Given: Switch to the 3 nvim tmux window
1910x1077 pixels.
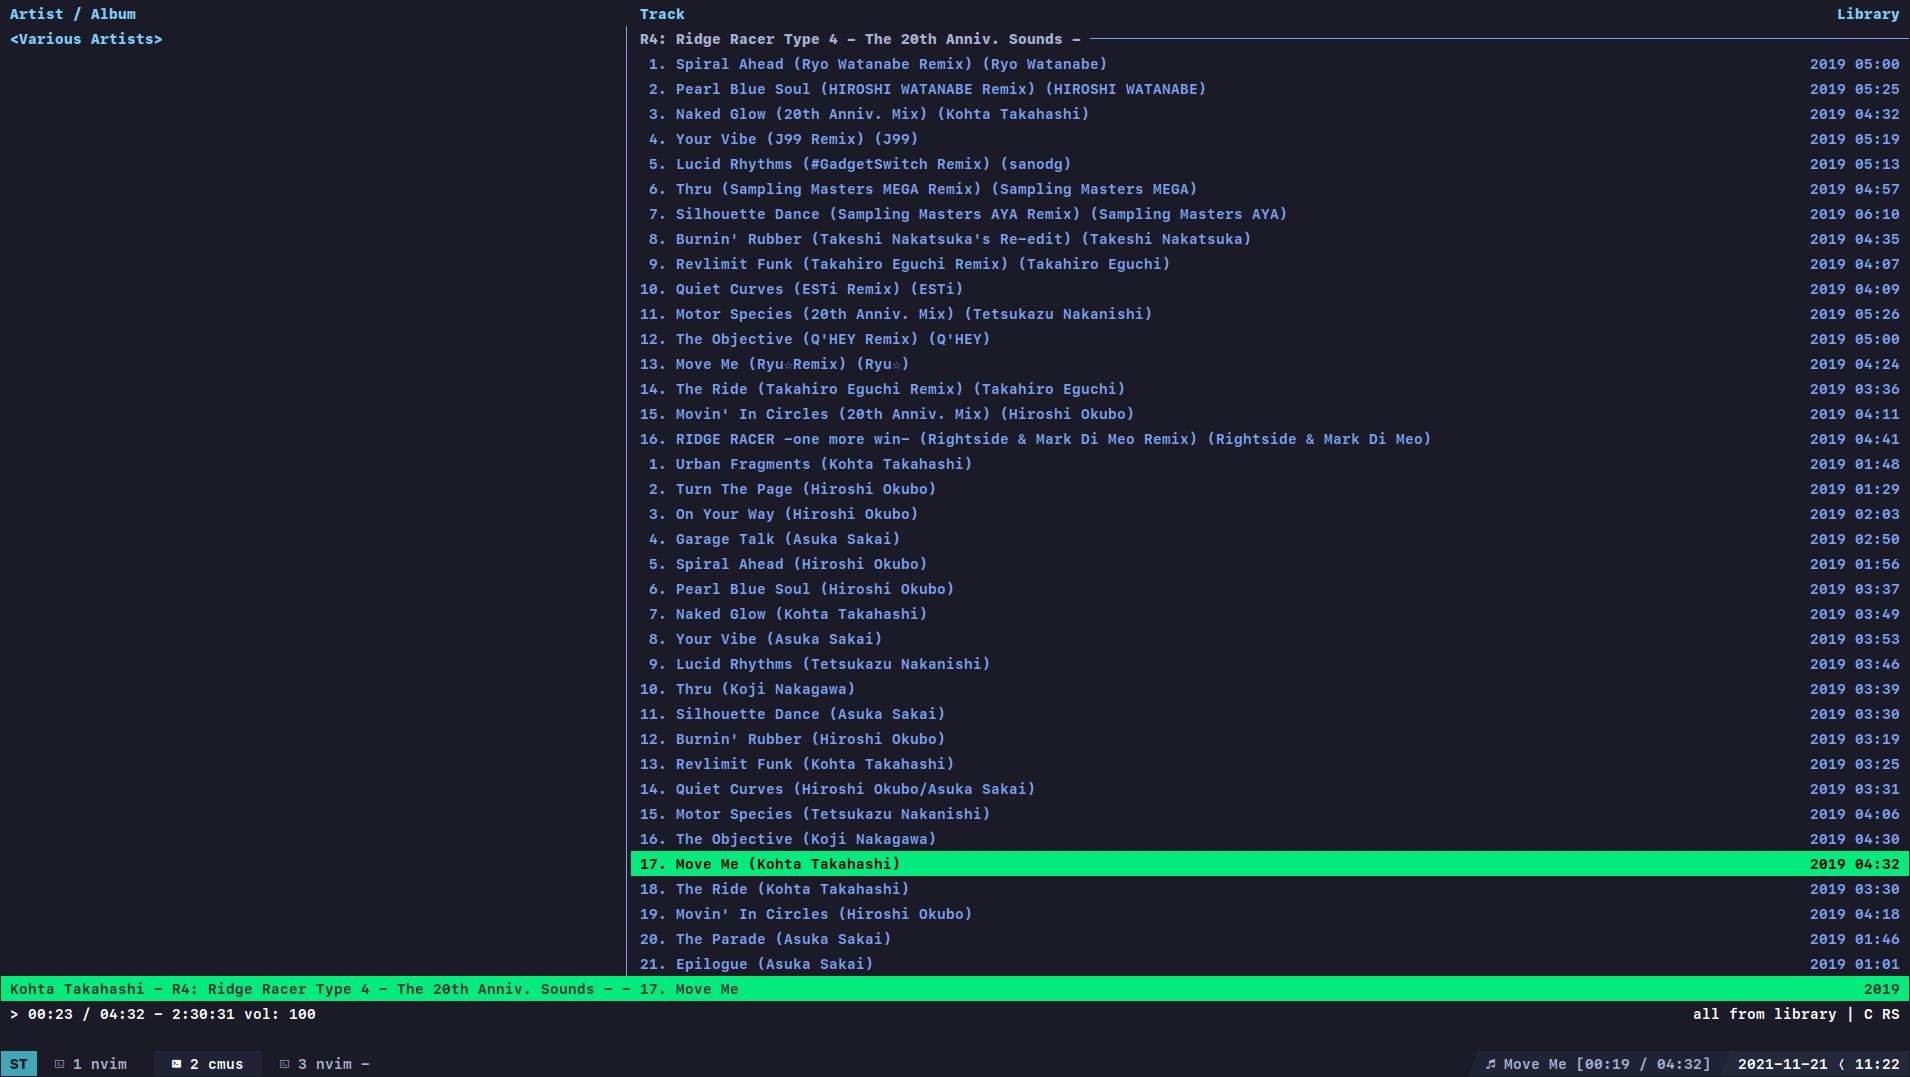Looking at the screenshot, I should (325, 1064).
